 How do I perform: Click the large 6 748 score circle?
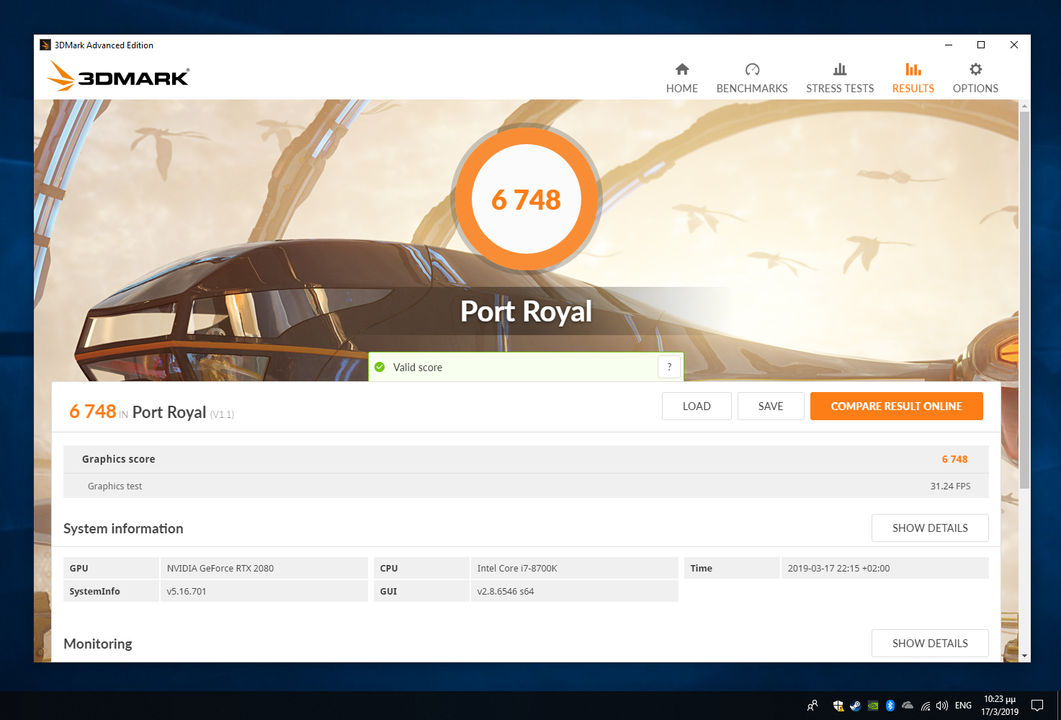pos(526,199)
